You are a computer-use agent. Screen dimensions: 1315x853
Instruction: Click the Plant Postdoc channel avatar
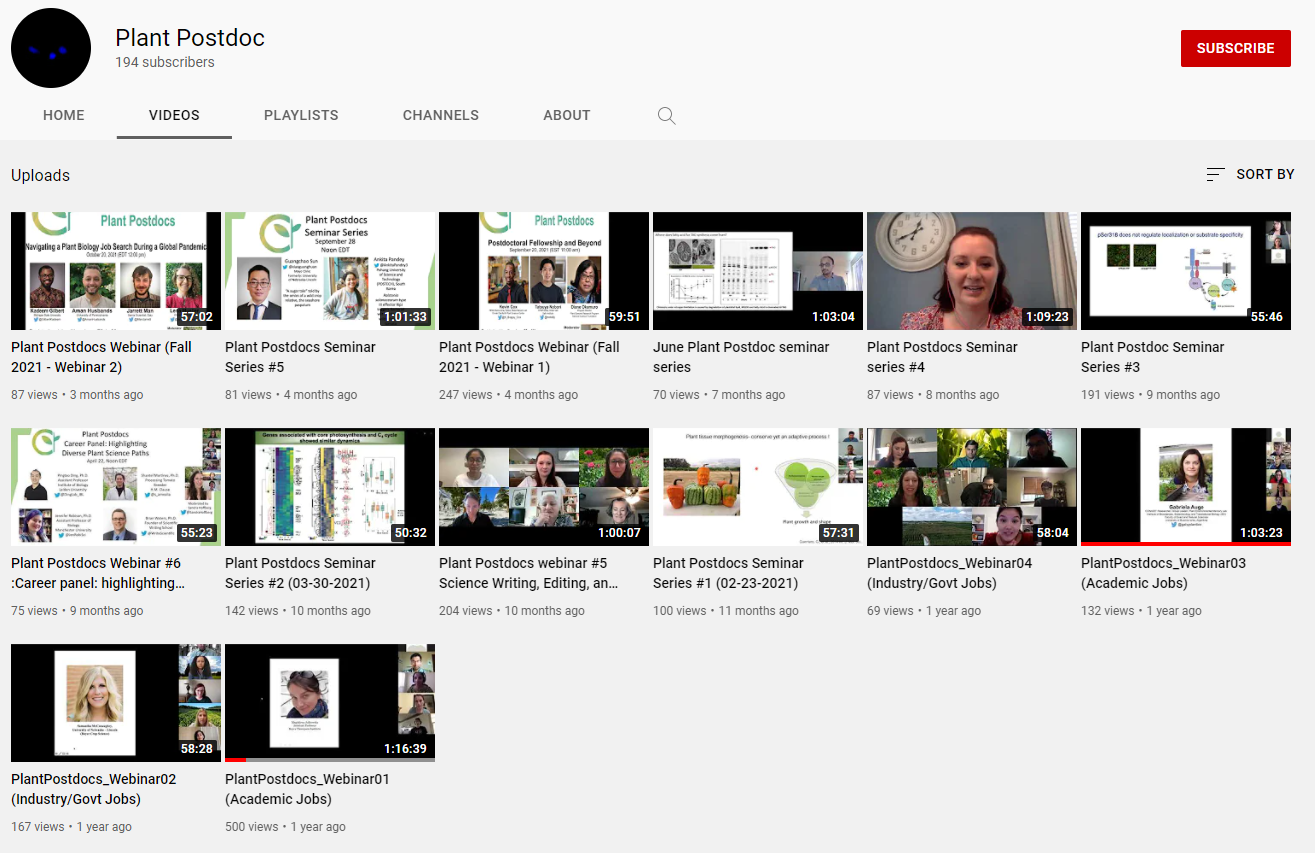pos(51,48)
